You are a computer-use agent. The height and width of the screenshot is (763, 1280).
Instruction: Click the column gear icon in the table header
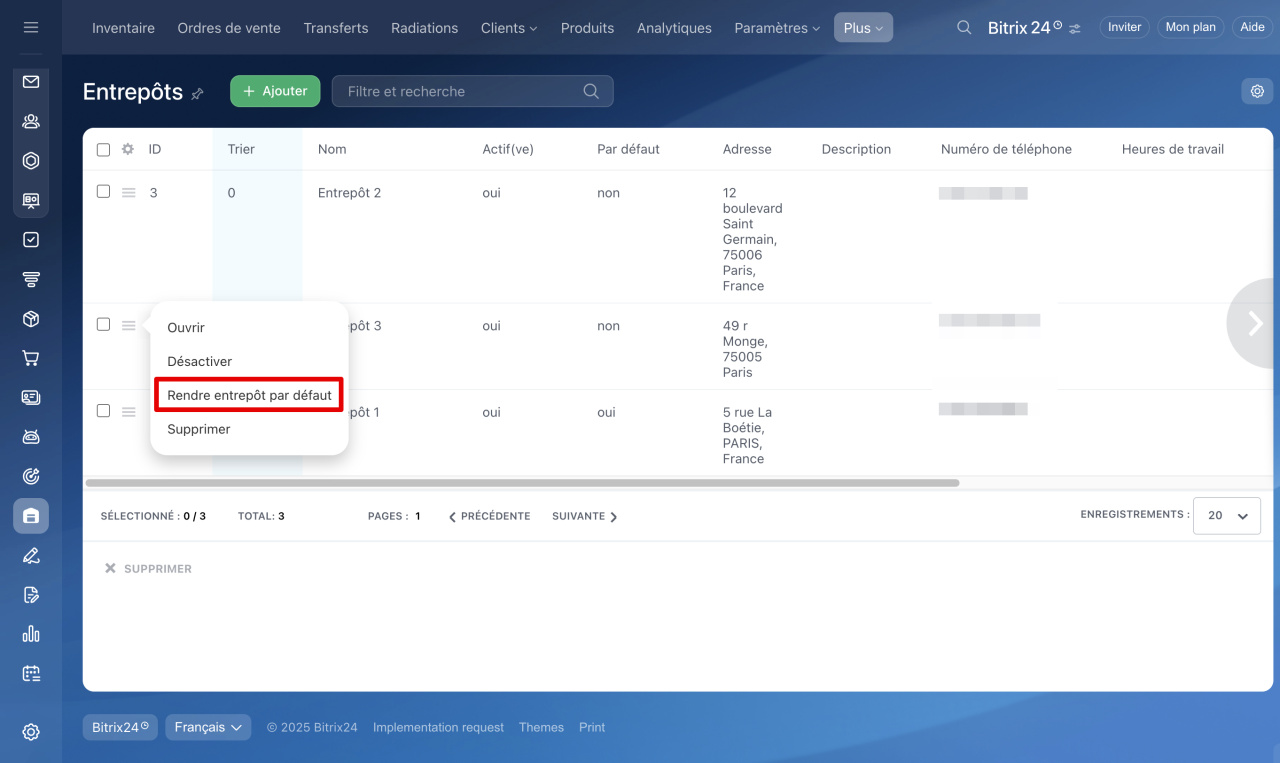128,149
